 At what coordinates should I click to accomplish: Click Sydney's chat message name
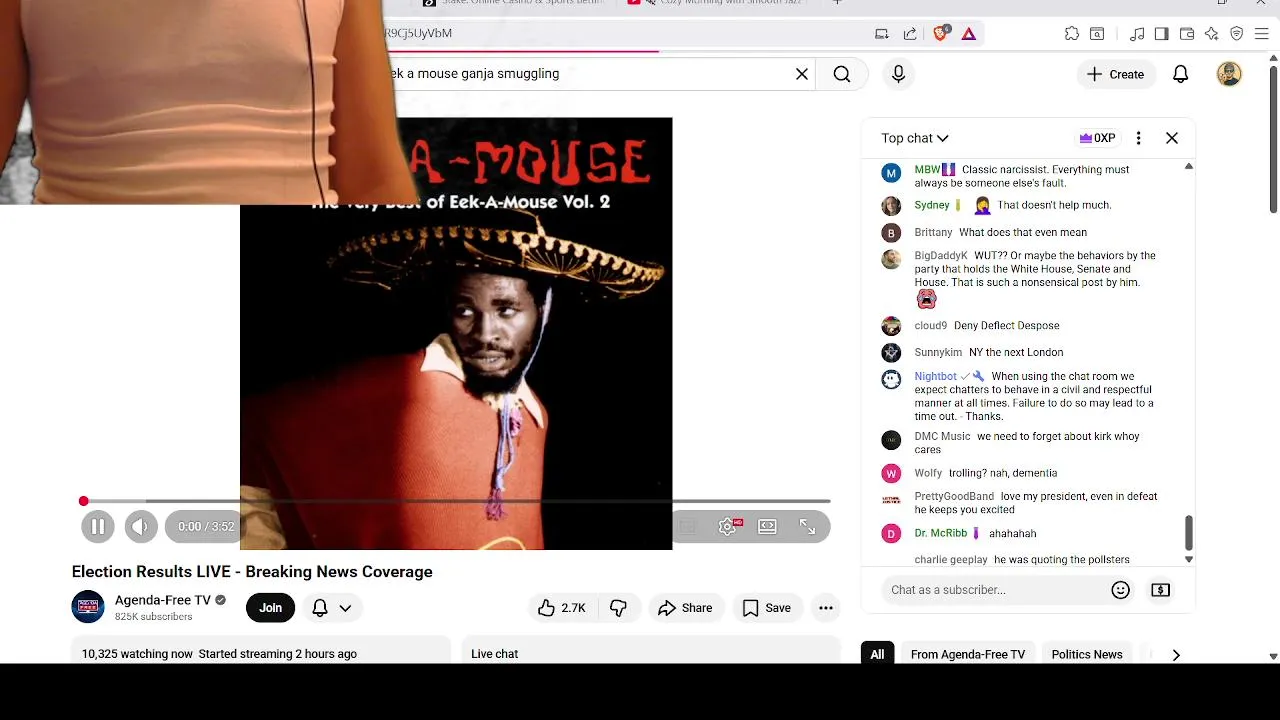(x=932, y=205)
